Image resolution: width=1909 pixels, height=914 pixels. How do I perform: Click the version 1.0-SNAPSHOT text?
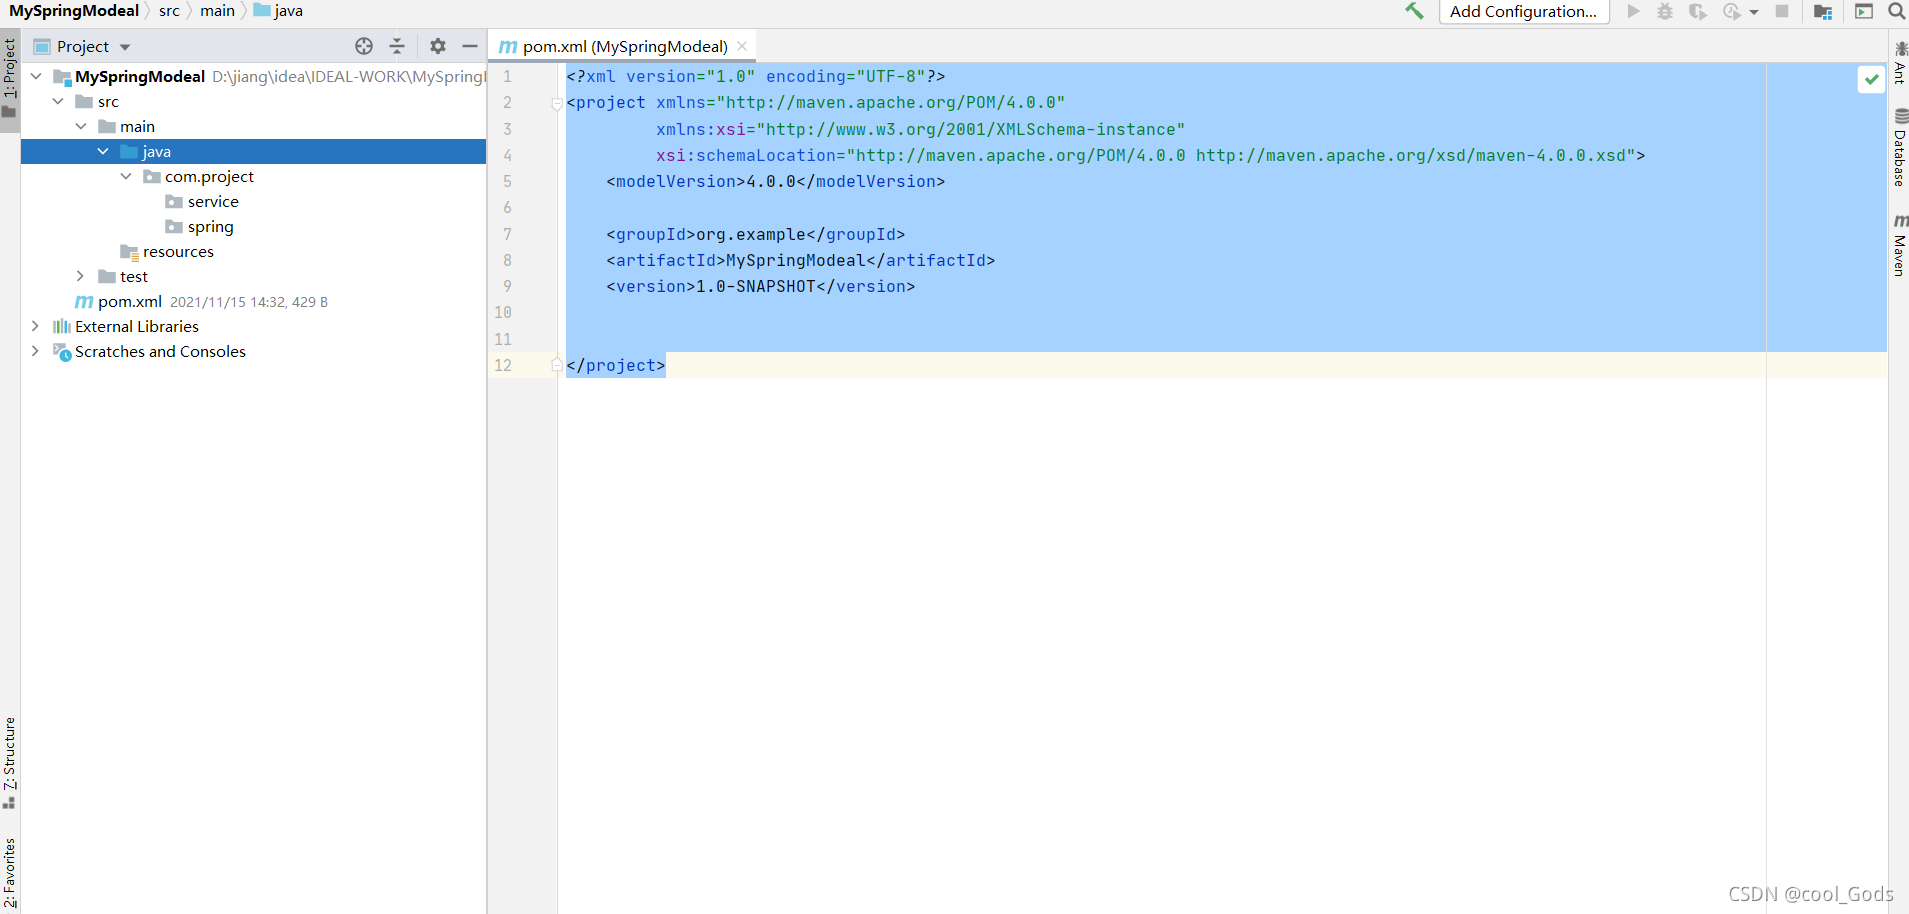[760, 286]
